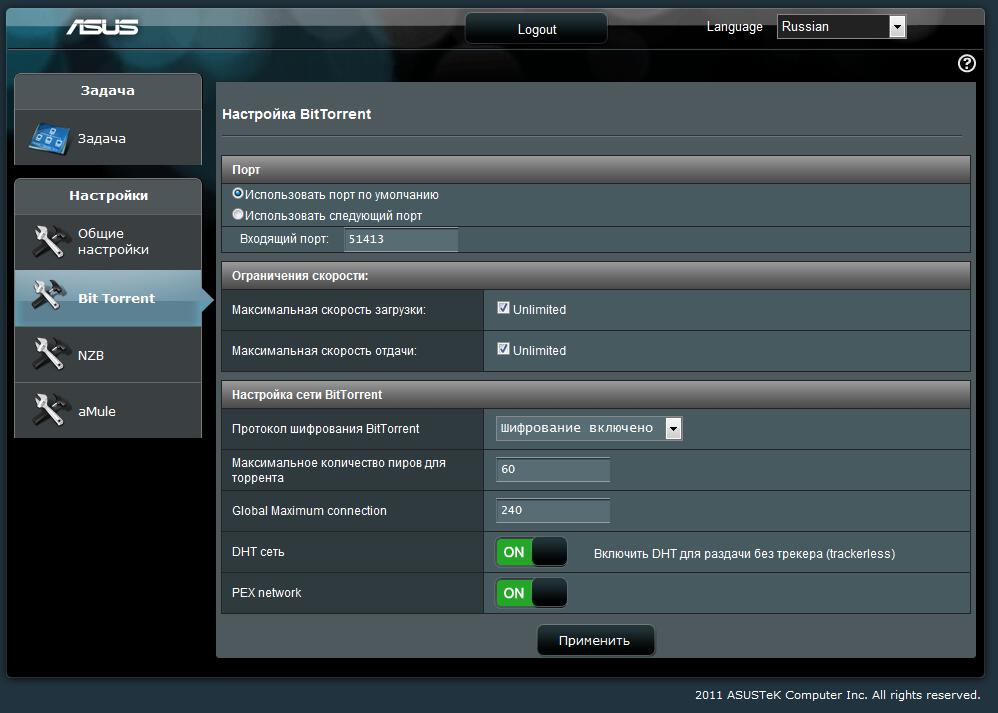This screenshot has height=713, width=998.
Task: Click the Максимальная скорость отдачи label
Action: [324, 351]
